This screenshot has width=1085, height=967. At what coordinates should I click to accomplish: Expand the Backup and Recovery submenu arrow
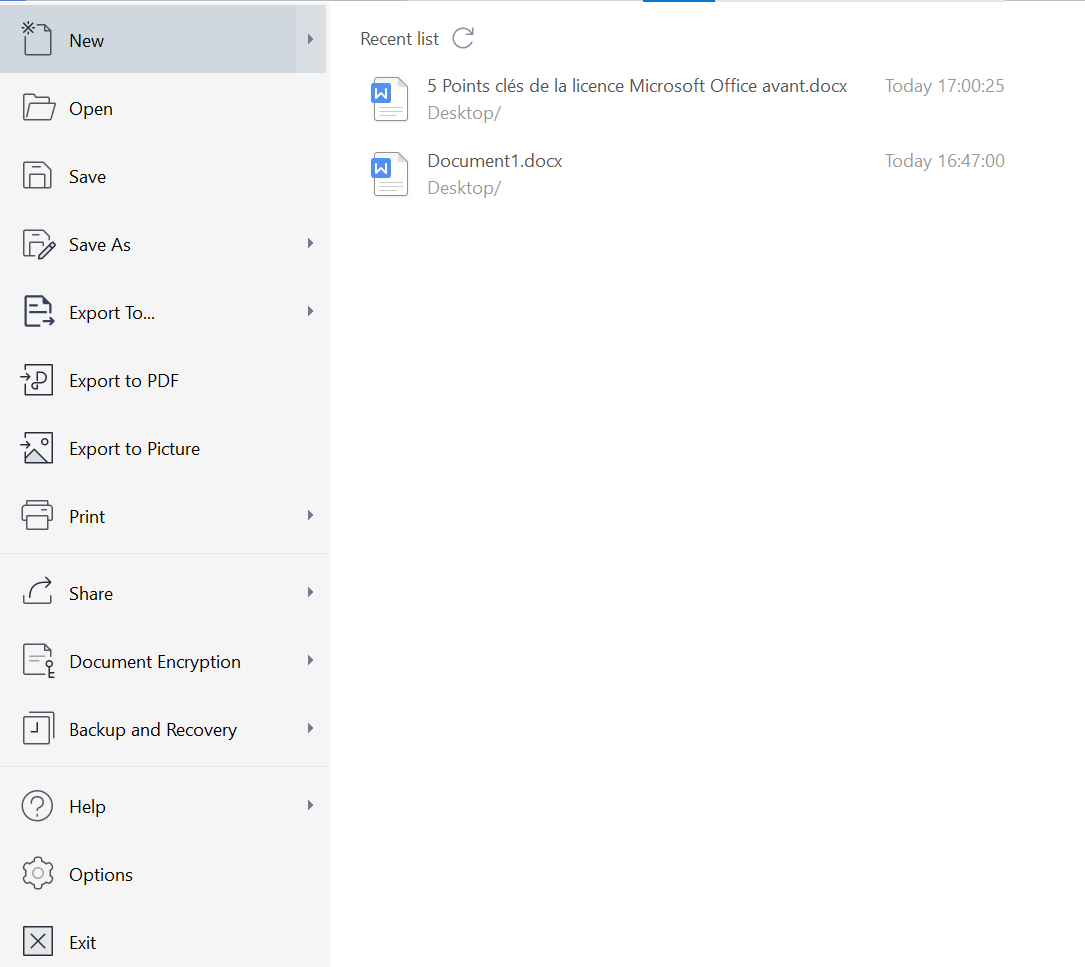click(311, 728)
